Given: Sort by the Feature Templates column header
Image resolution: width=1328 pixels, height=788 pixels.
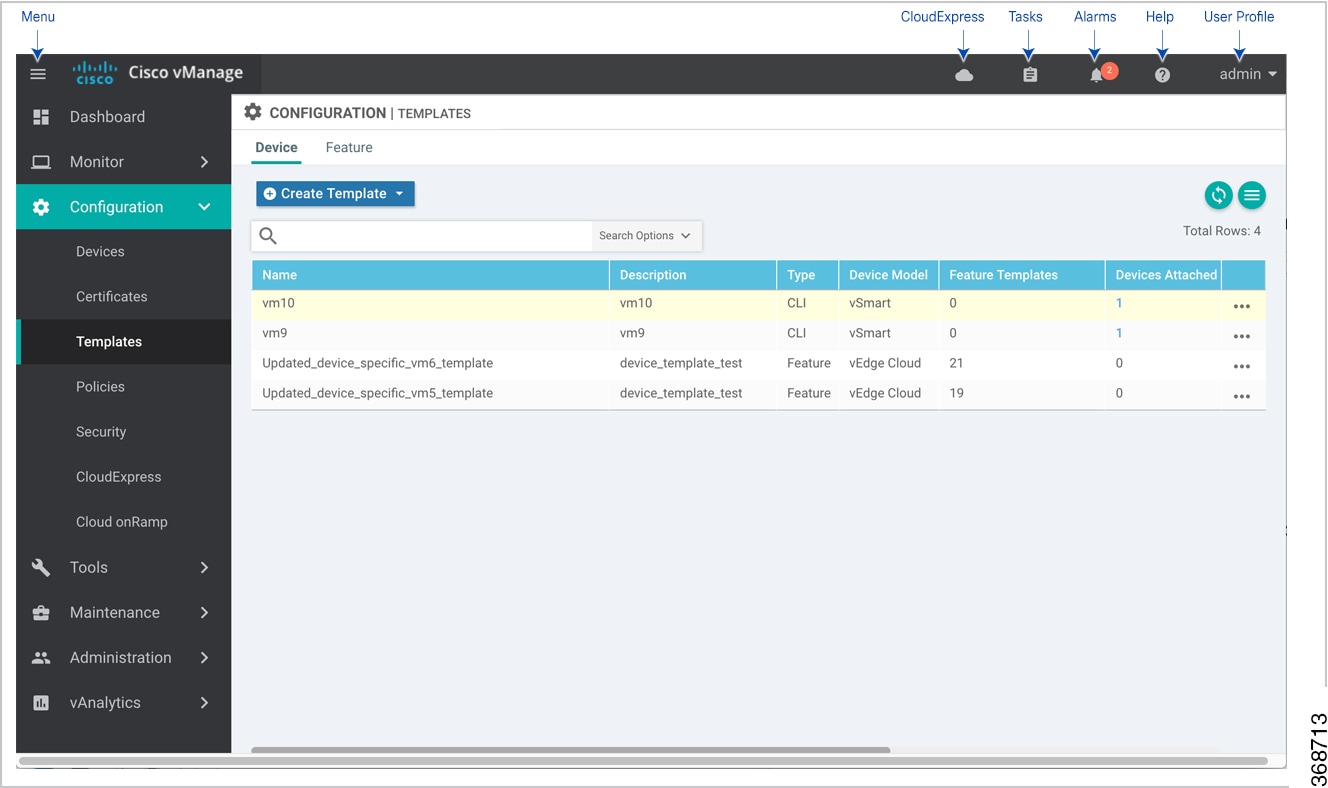Looking at the screenshot, I should click(1021, 275).
